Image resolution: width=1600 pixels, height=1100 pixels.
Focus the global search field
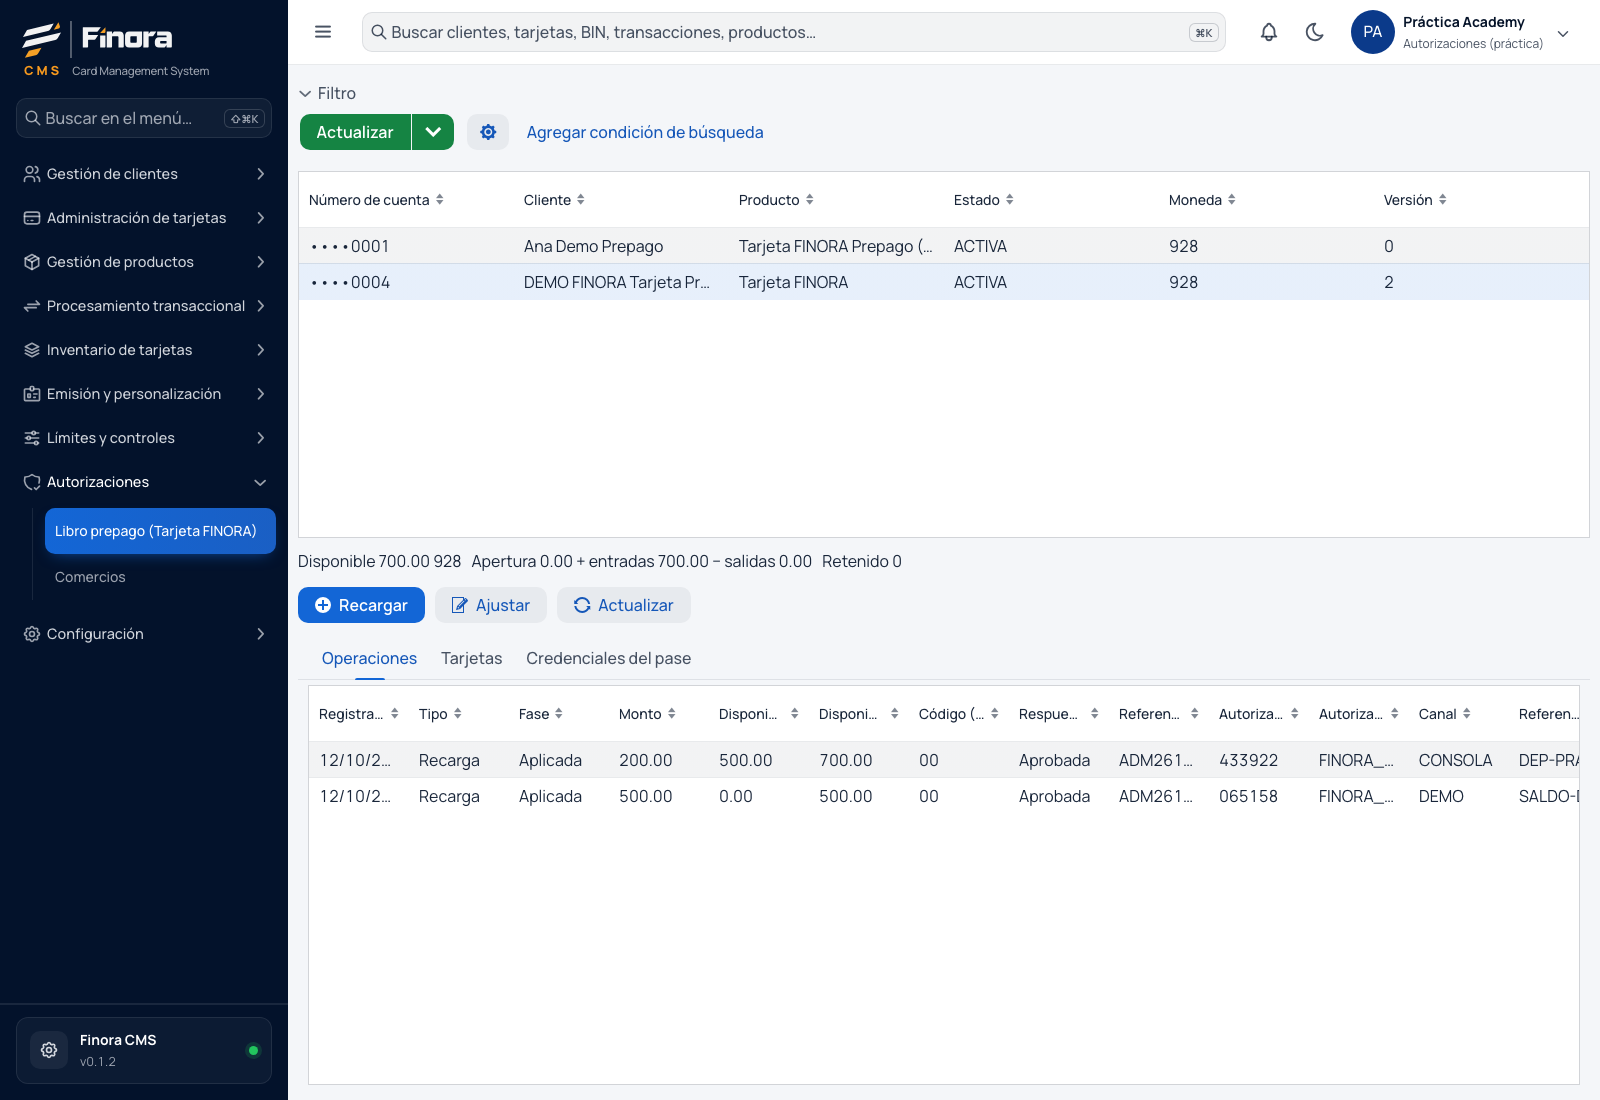(x=793, y=32)
